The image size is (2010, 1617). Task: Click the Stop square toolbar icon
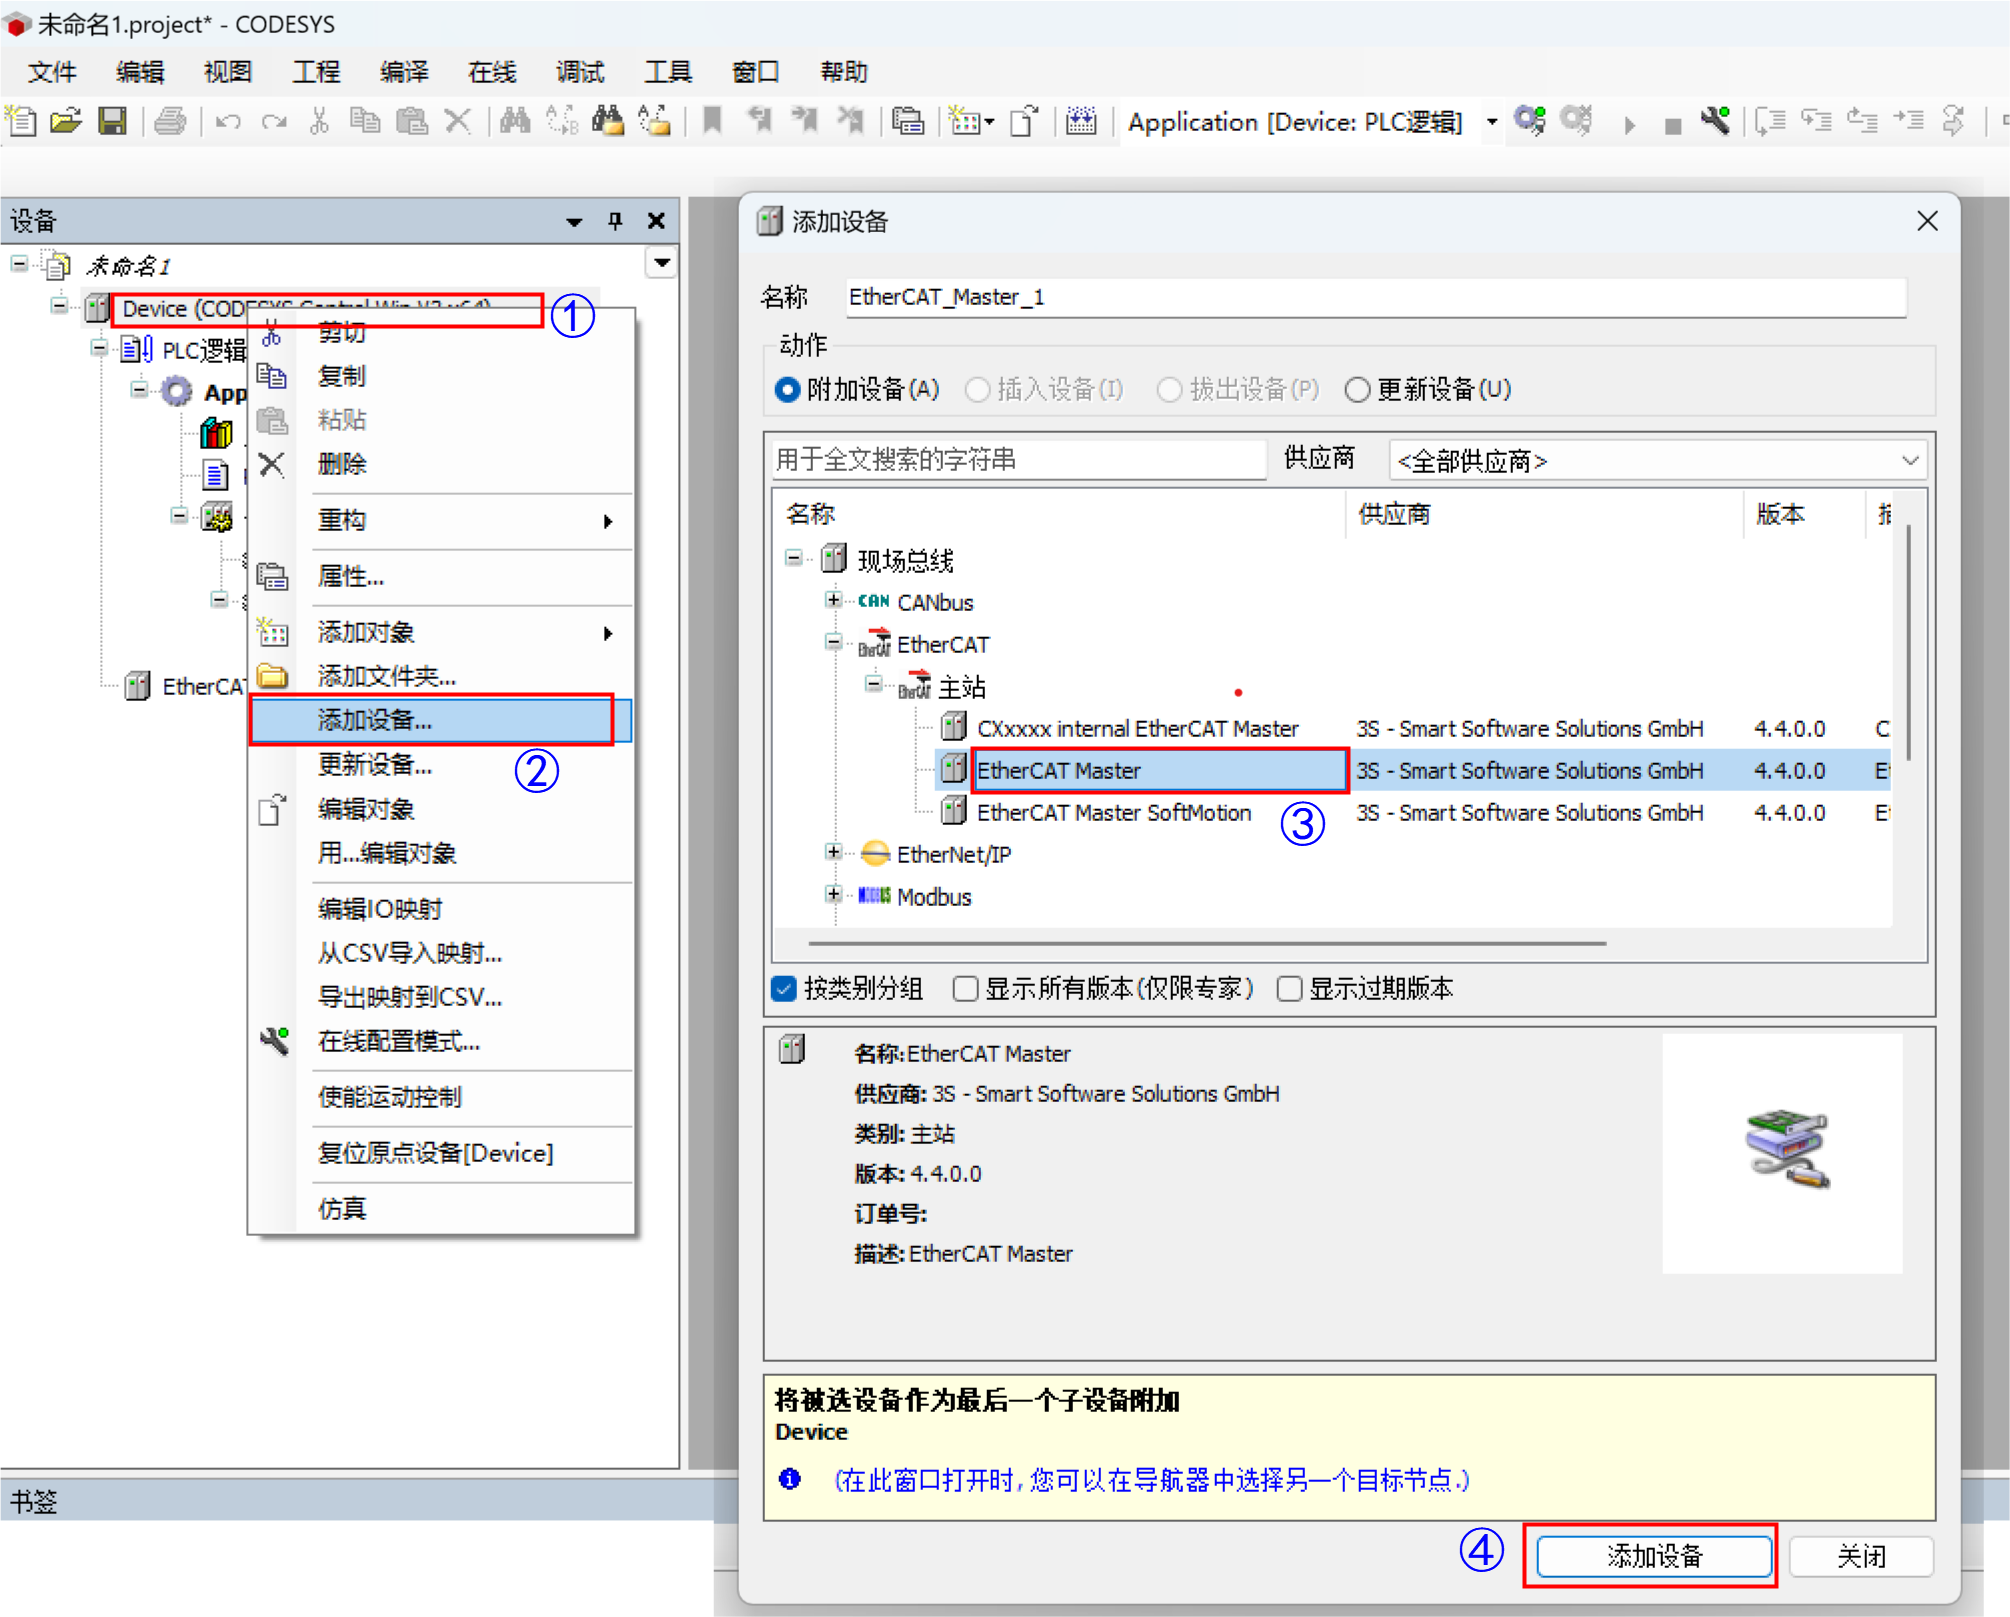click(x=1672, y=125)
